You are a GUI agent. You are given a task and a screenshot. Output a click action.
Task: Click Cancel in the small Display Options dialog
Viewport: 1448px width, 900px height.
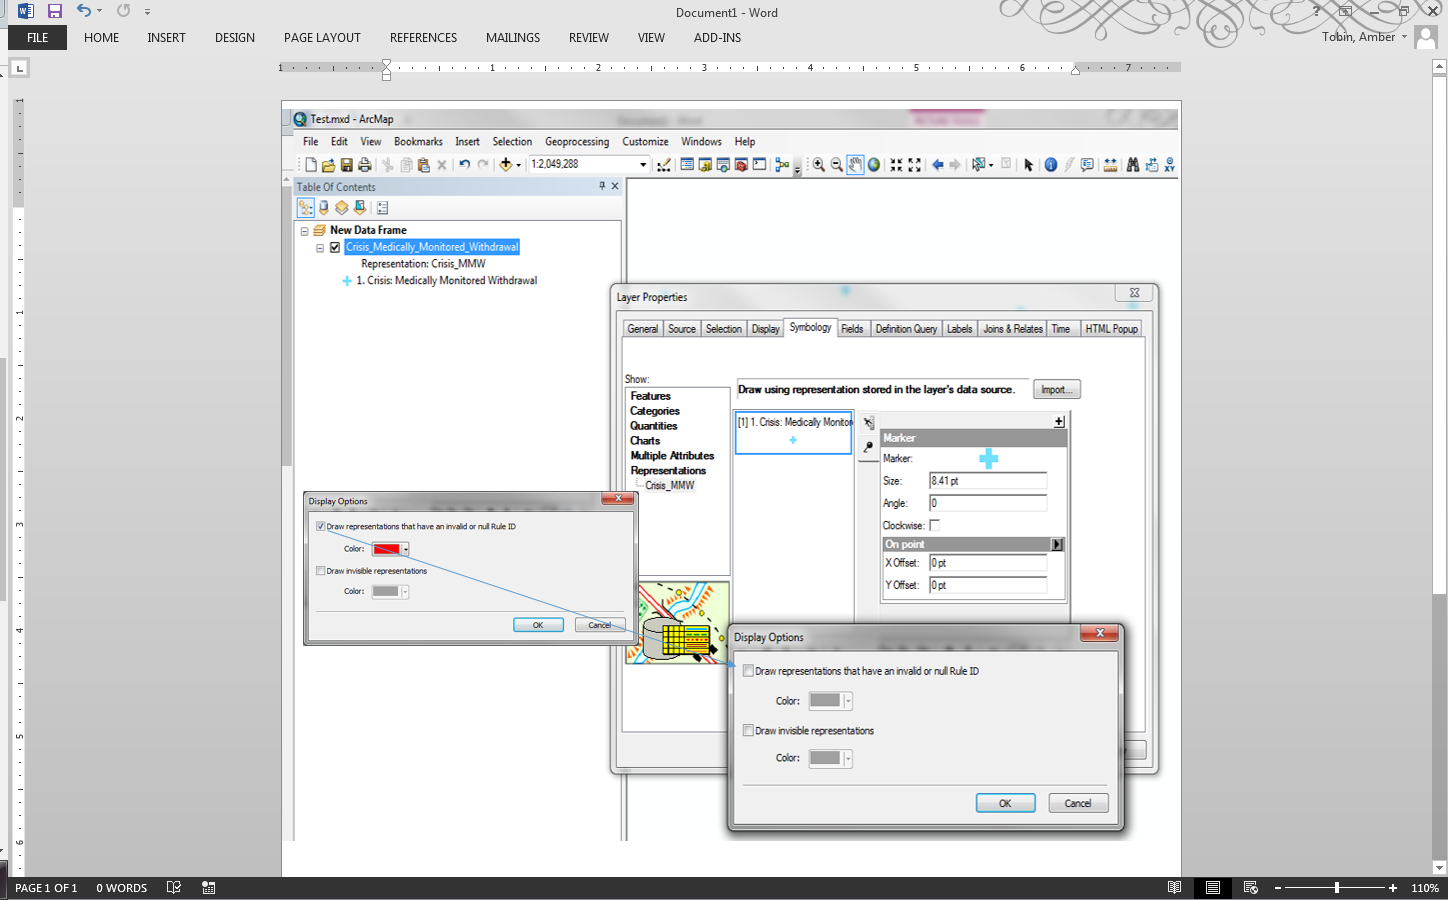(x=600, y=625)
